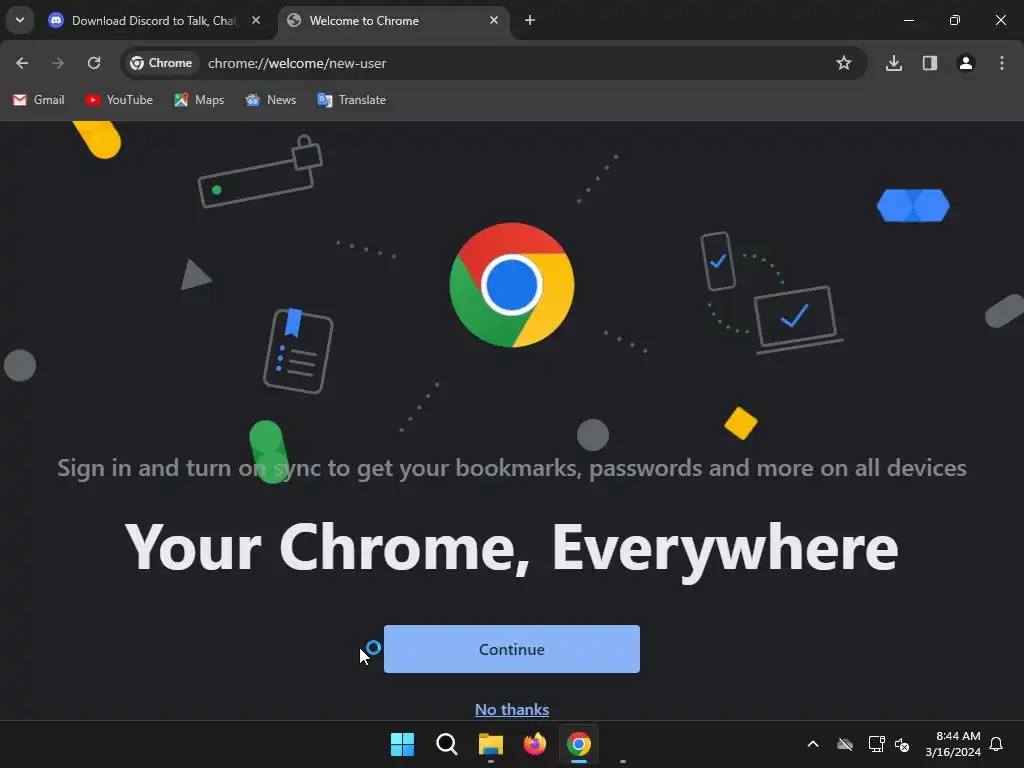Click the Chrome site info chip
The image size is (1024, 768).
[161, 63]
